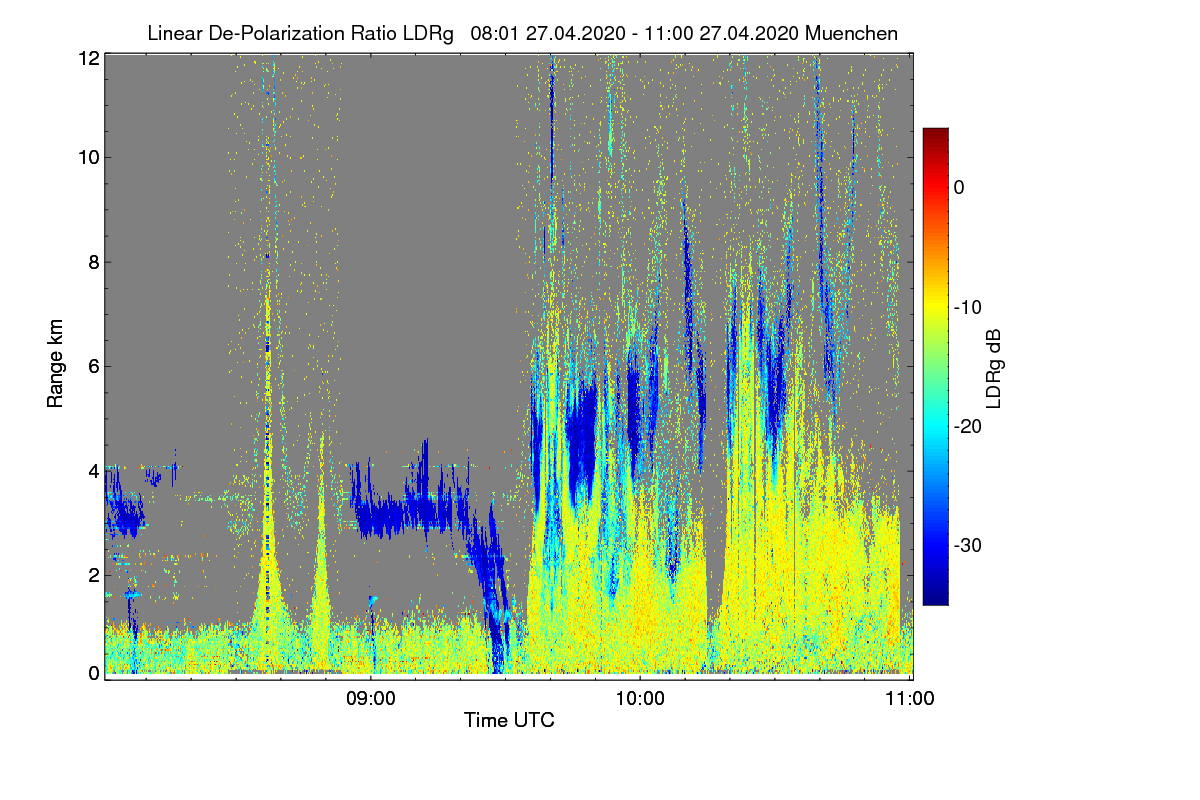Viewport: 1200px width, 800px height.
Task: Click the '11:00' time axis label
Action: (x=911, y=698)
